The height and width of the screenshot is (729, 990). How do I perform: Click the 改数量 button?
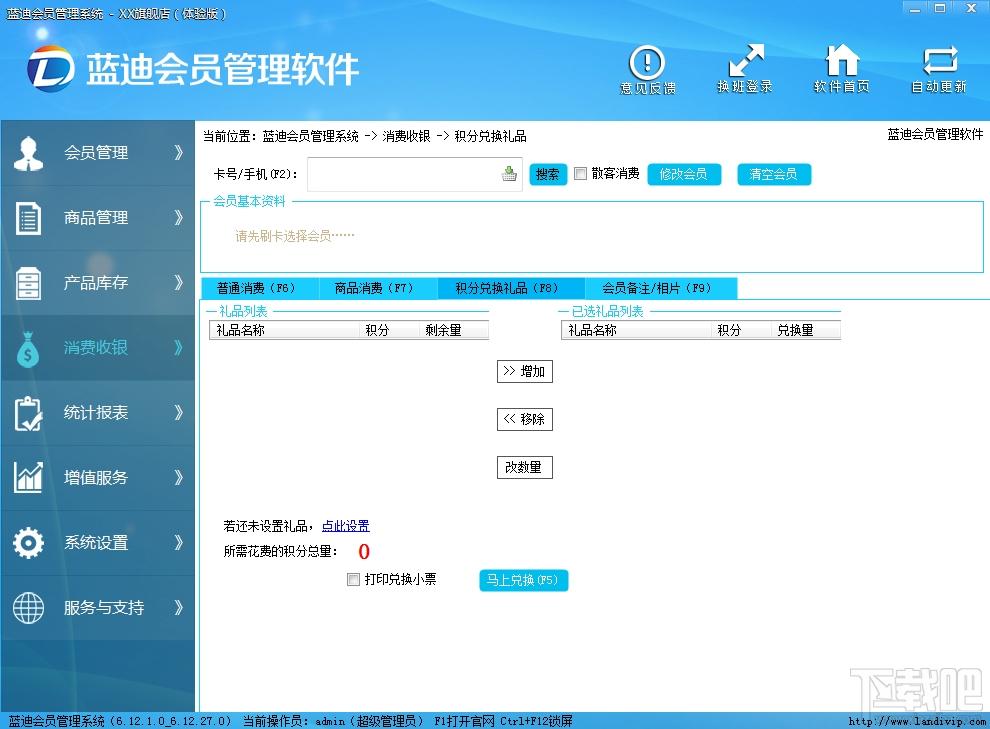point(525,467)
